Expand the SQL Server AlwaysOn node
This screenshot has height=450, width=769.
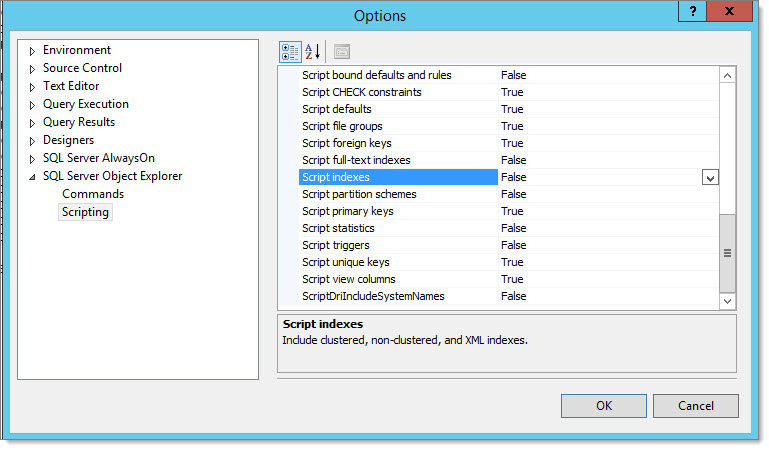pos(32,159)
